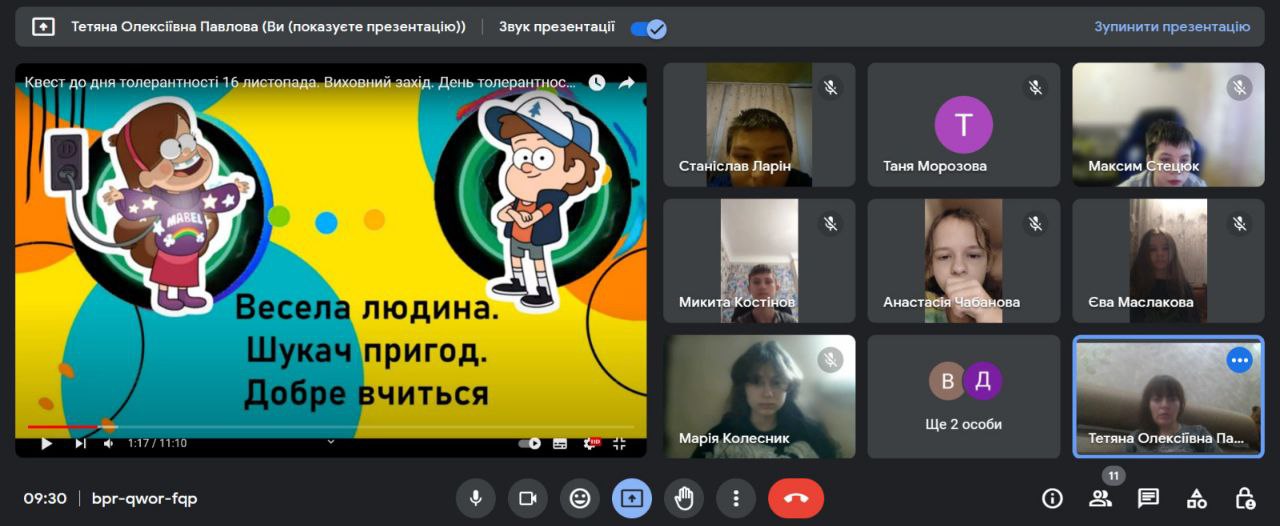
Task: Click the muted mic icon on Марія Колесник tile
Action: click(x=830, y=360)
